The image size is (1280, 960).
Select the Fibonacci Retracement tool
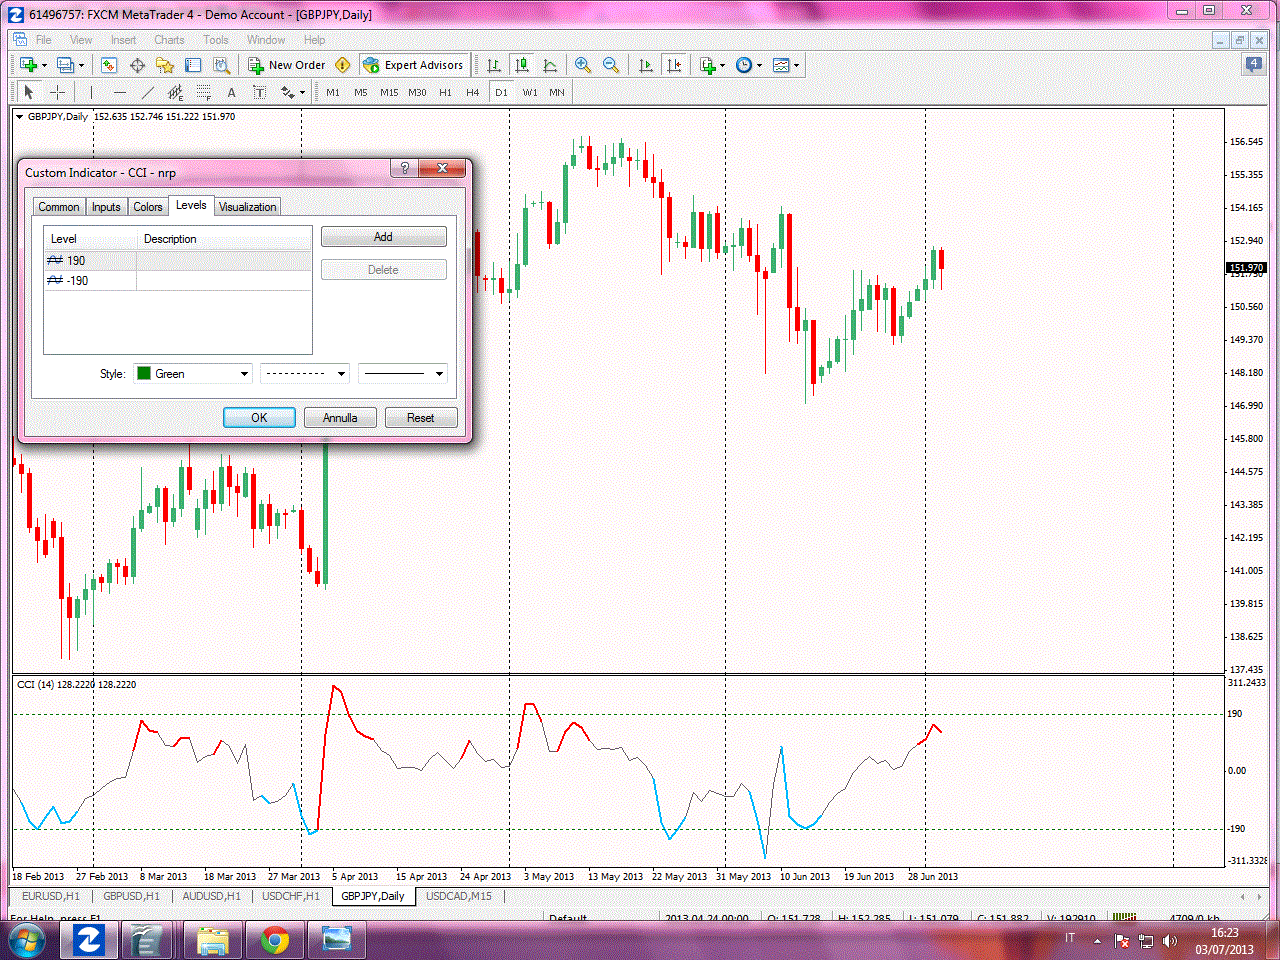[204, 92]
